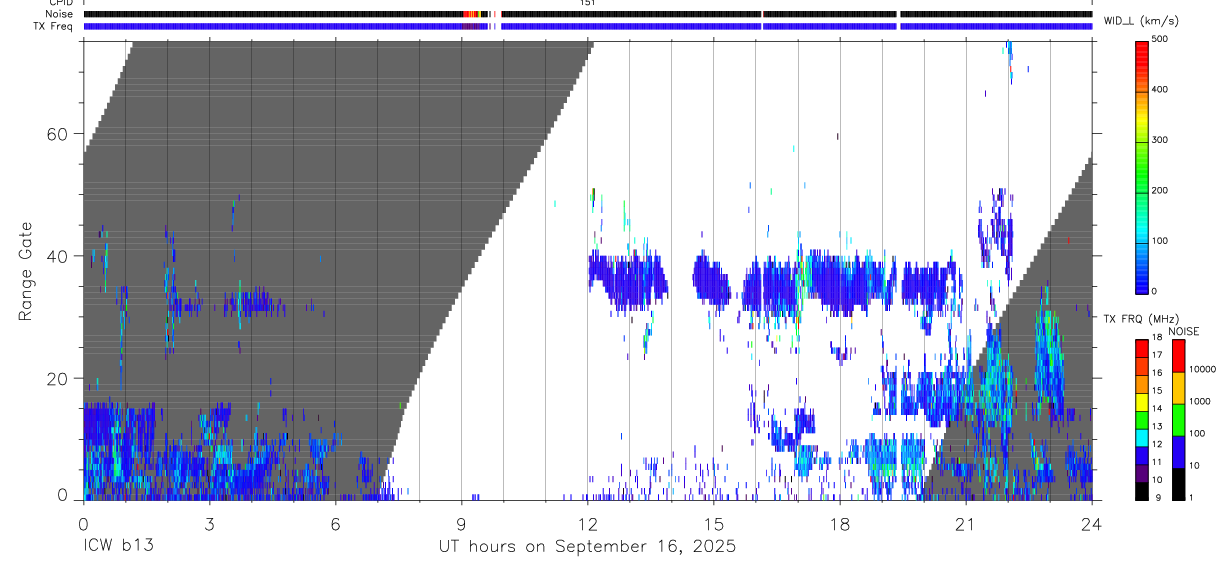Select the 1 label on NOISE legend
This screenshot has height=567, width=1228.
[x=1191, y=497]
